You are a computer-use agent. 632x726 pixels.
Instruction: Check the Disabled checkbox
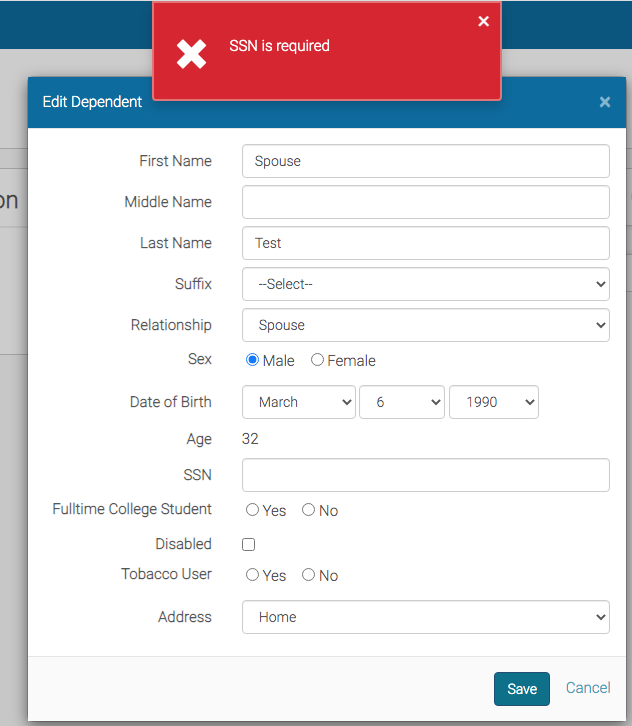tap(249, 544)
